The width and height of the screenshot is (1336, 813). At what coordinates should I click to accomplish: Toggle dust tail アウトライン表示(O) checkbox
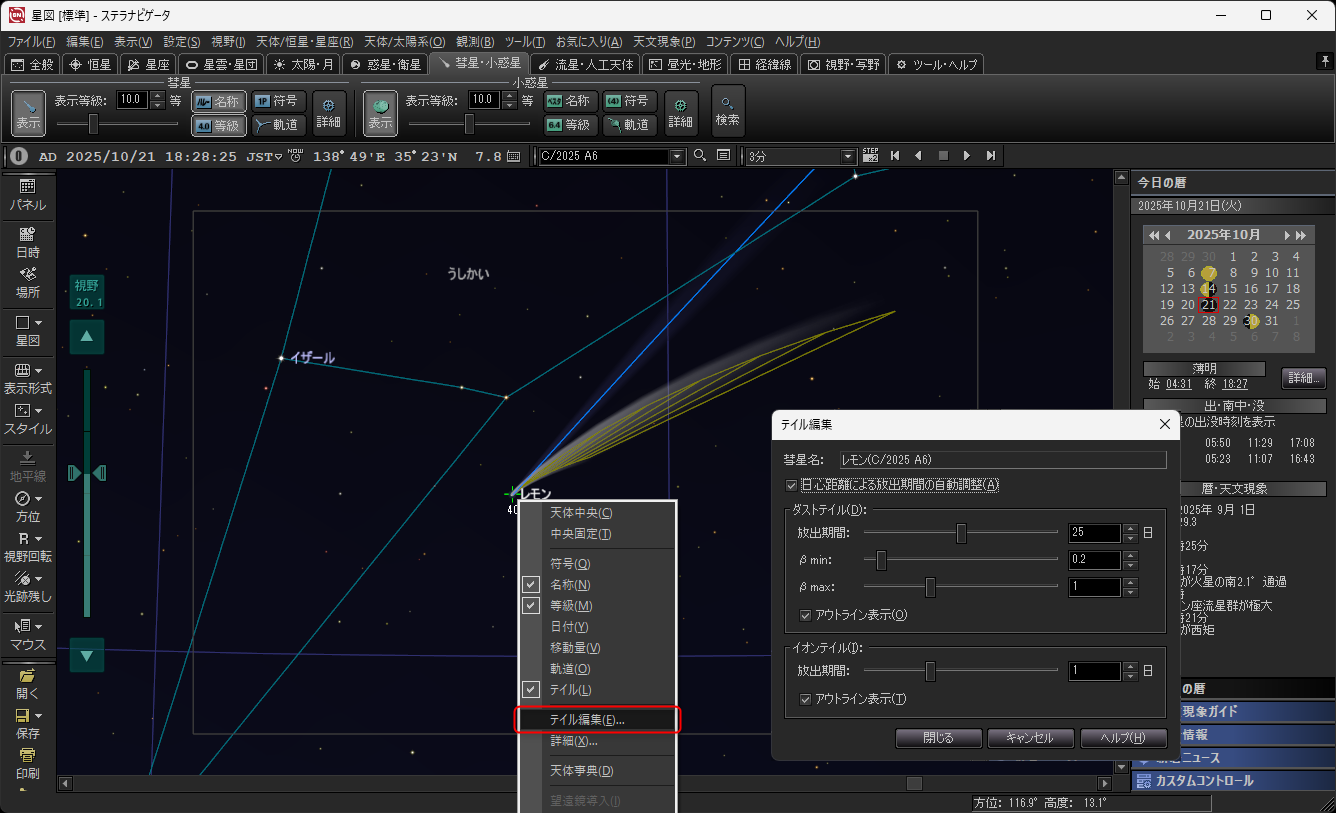(x=806, y=615)
